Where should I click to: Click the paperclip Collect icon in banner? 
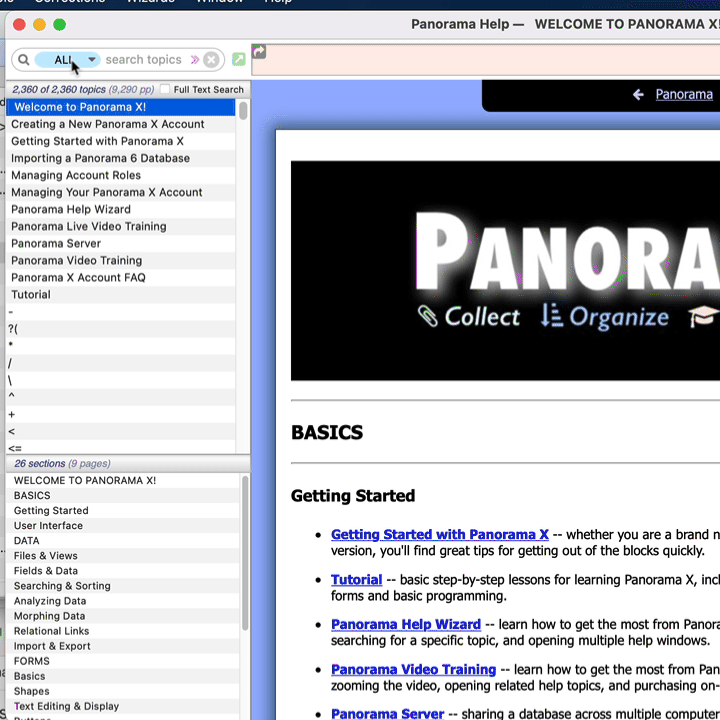pyautogui.click(x=428, y=316)
